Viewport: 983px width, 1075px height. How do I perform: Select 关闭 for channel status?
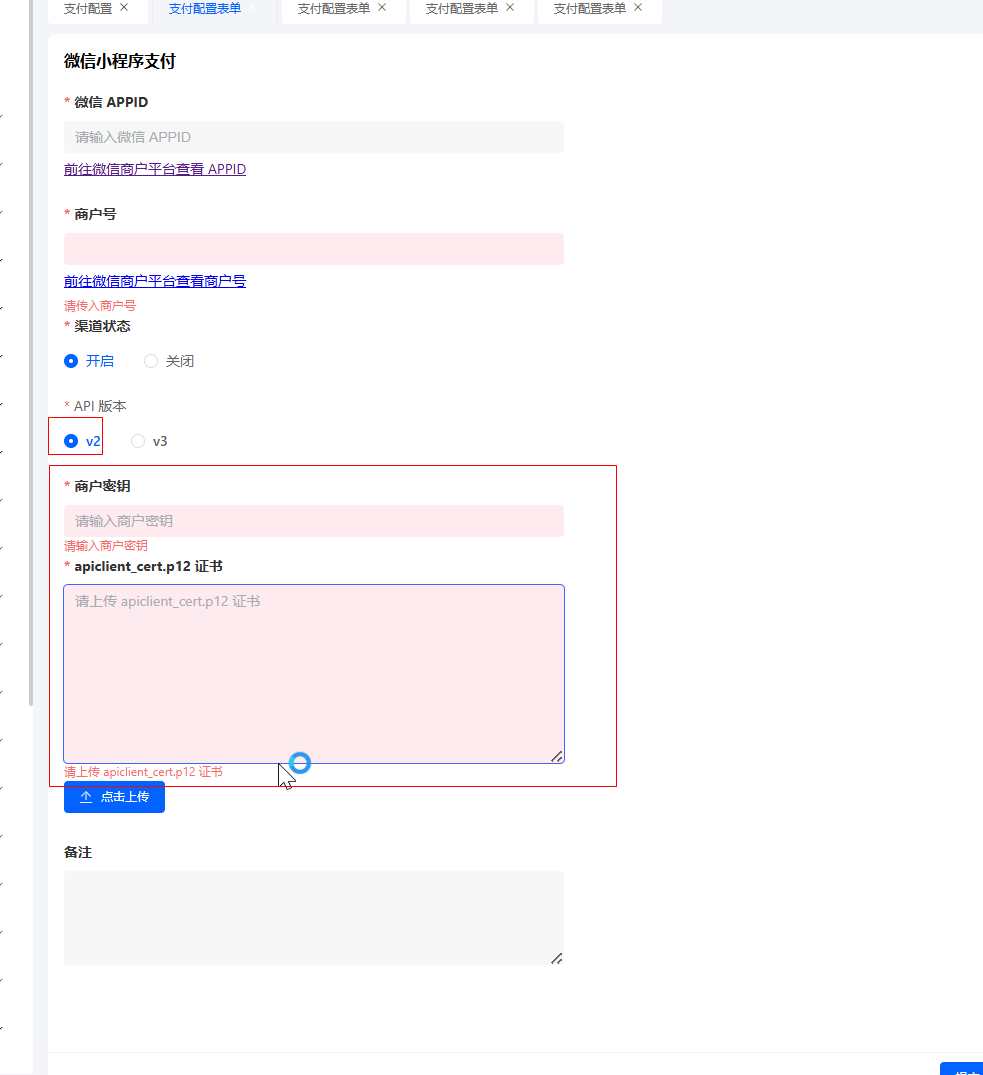[x=151, y=361]
